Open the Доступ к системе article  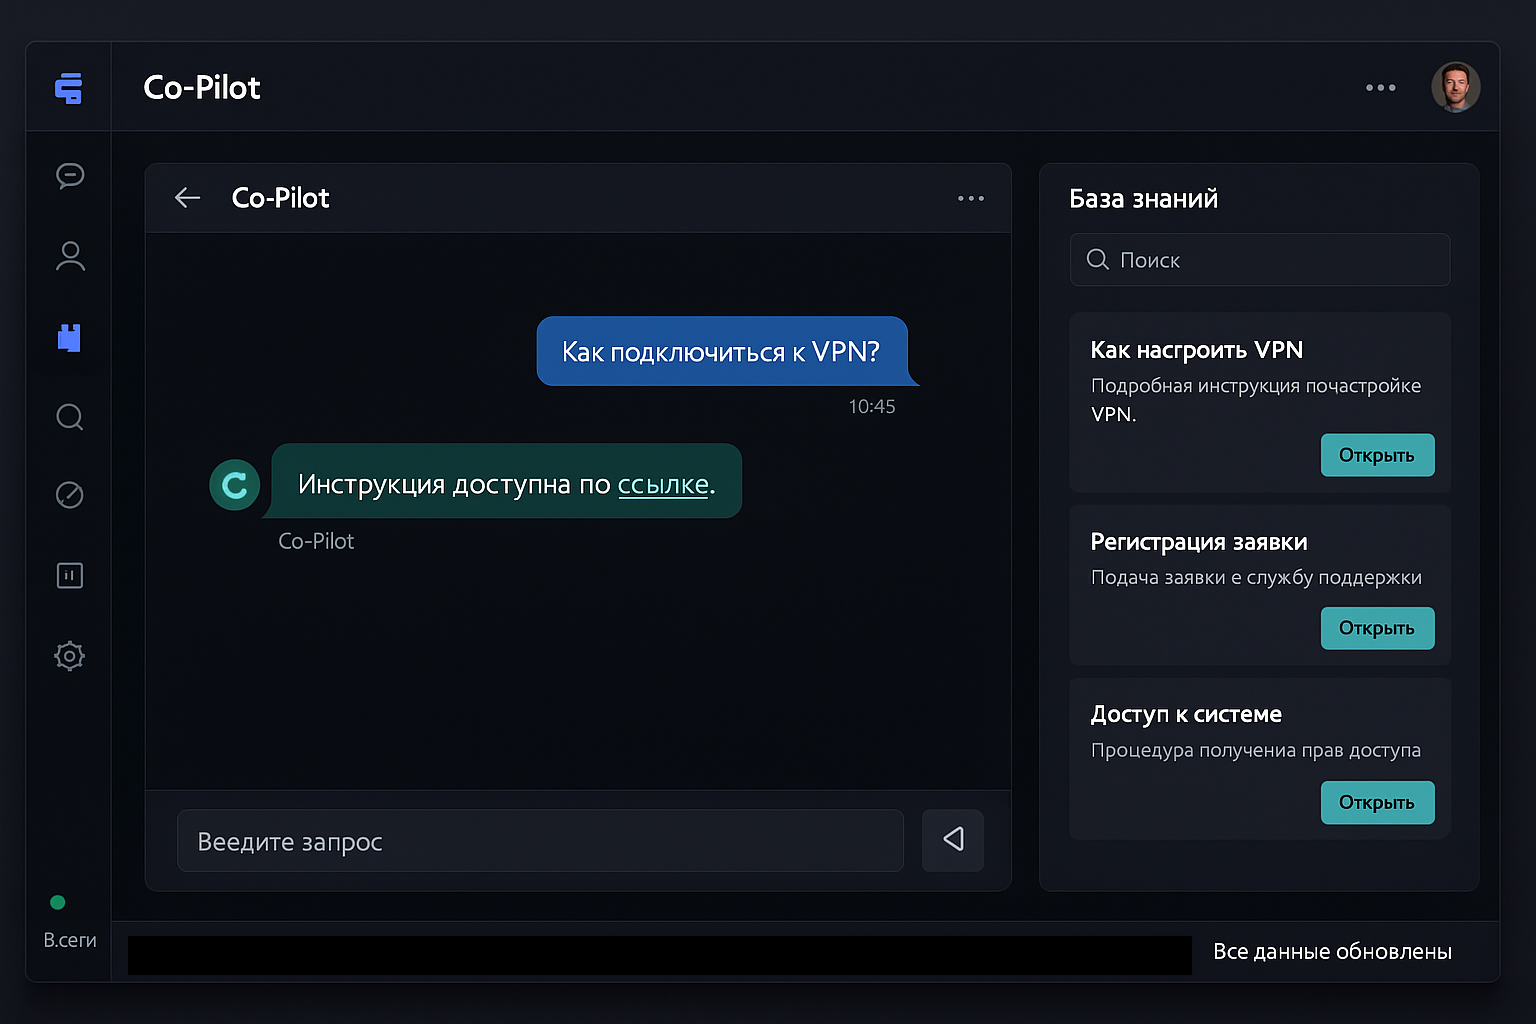click(1377, 802)
